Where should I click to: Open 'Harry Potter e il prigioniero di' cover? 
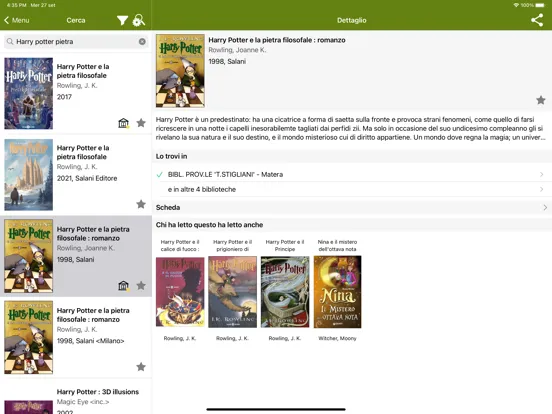click(232, 292)
